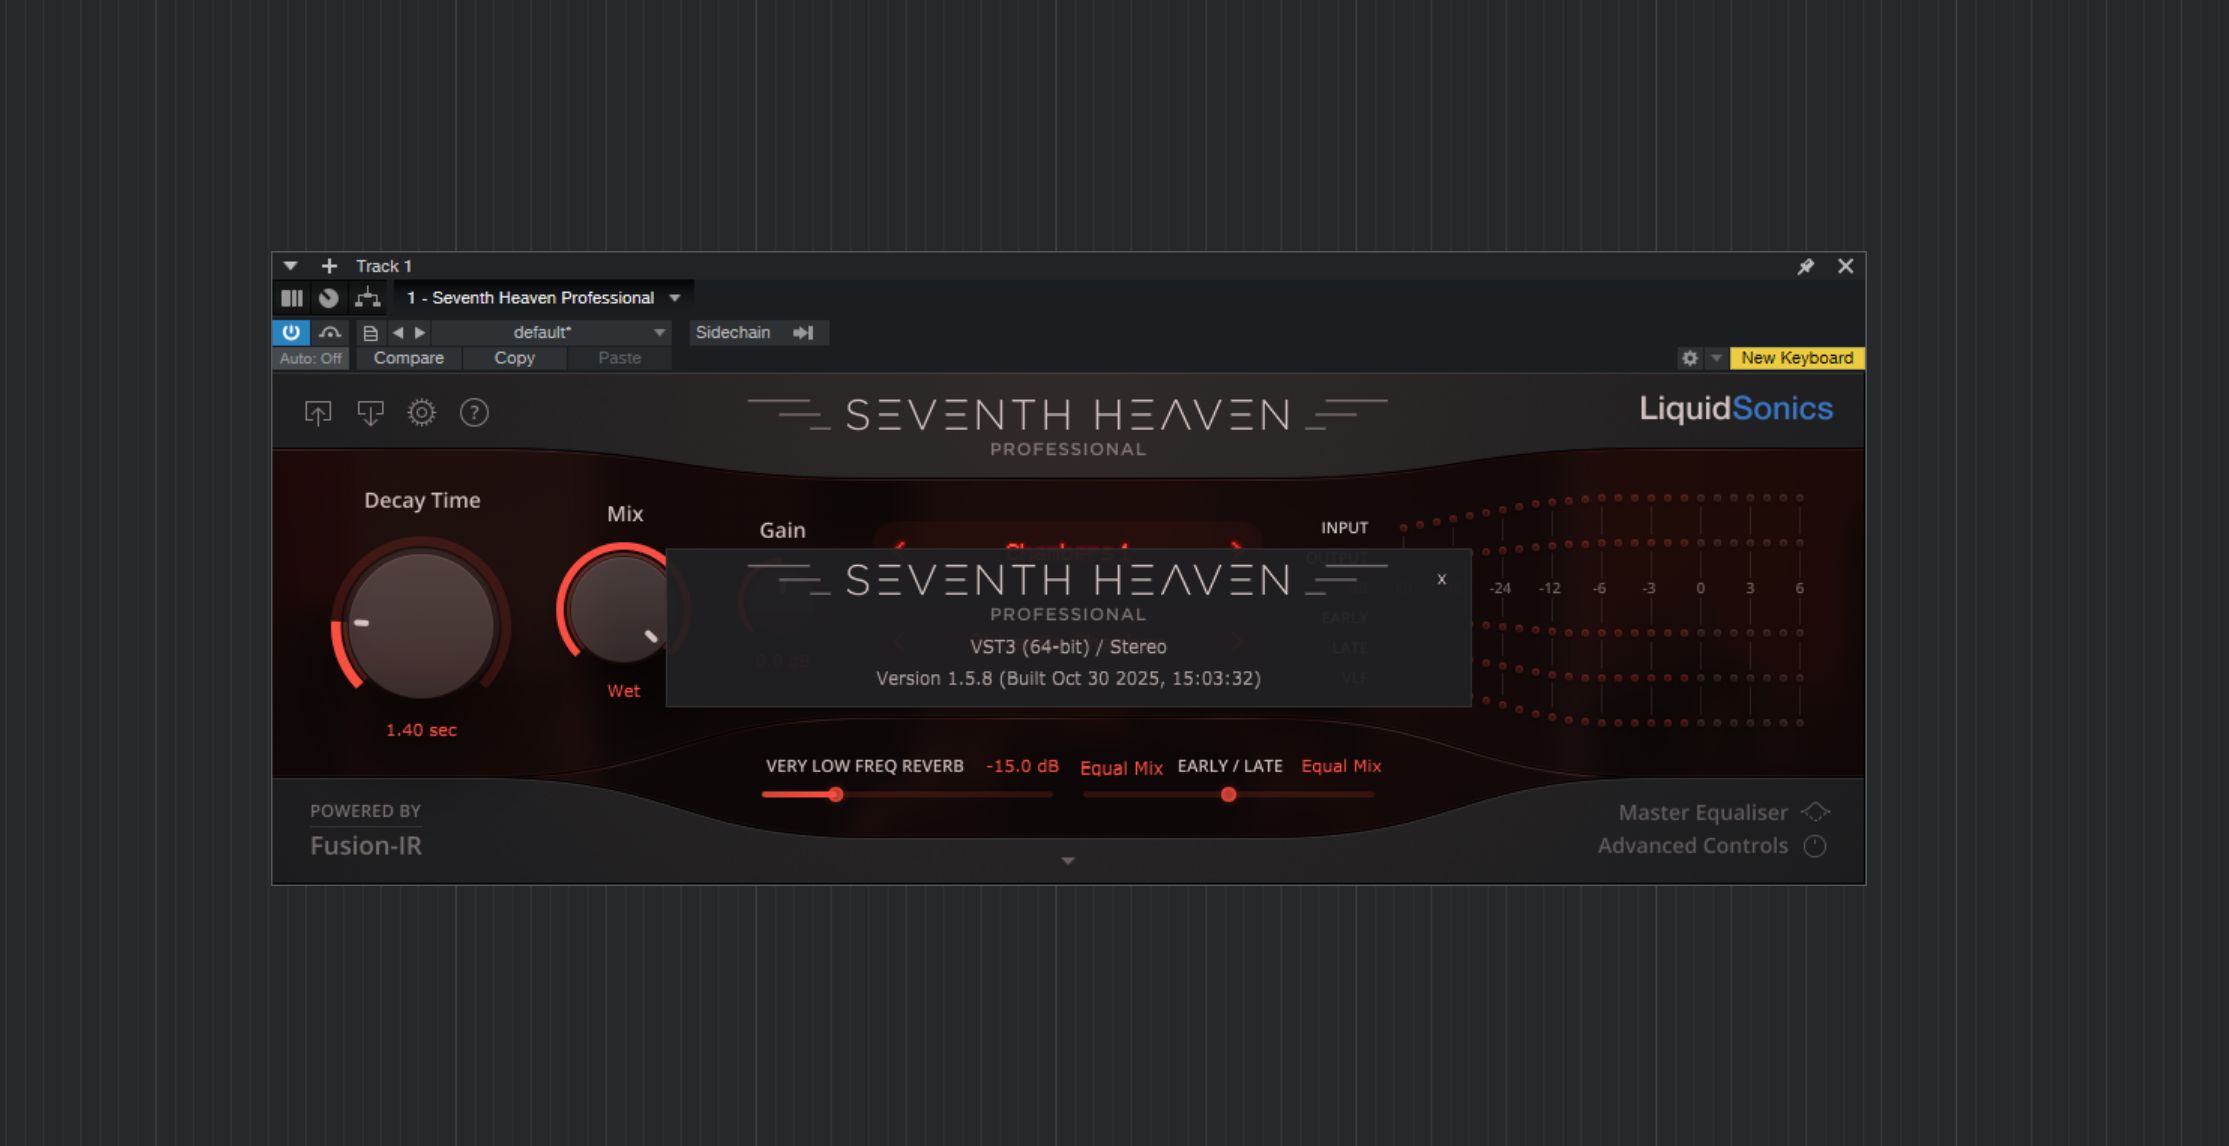This screenshot has width=2229, height=1146.
Task: Toggle the soft bypass ramp icon next to power
Action: click(330, 332)
